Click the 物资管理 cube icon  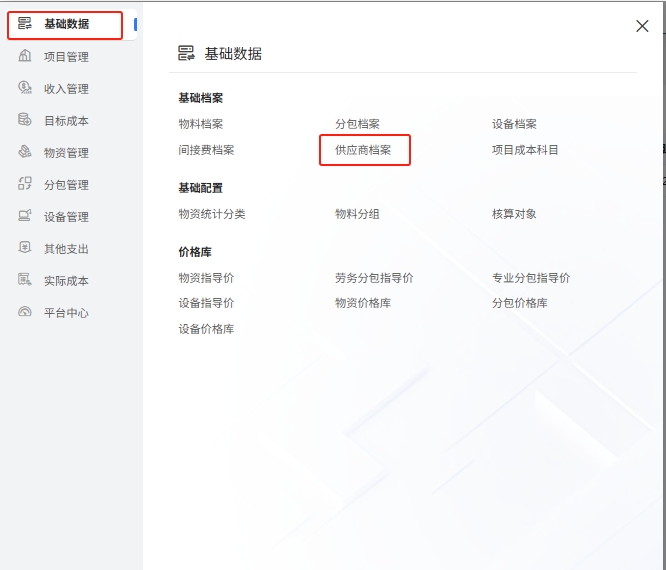(25, 152)
